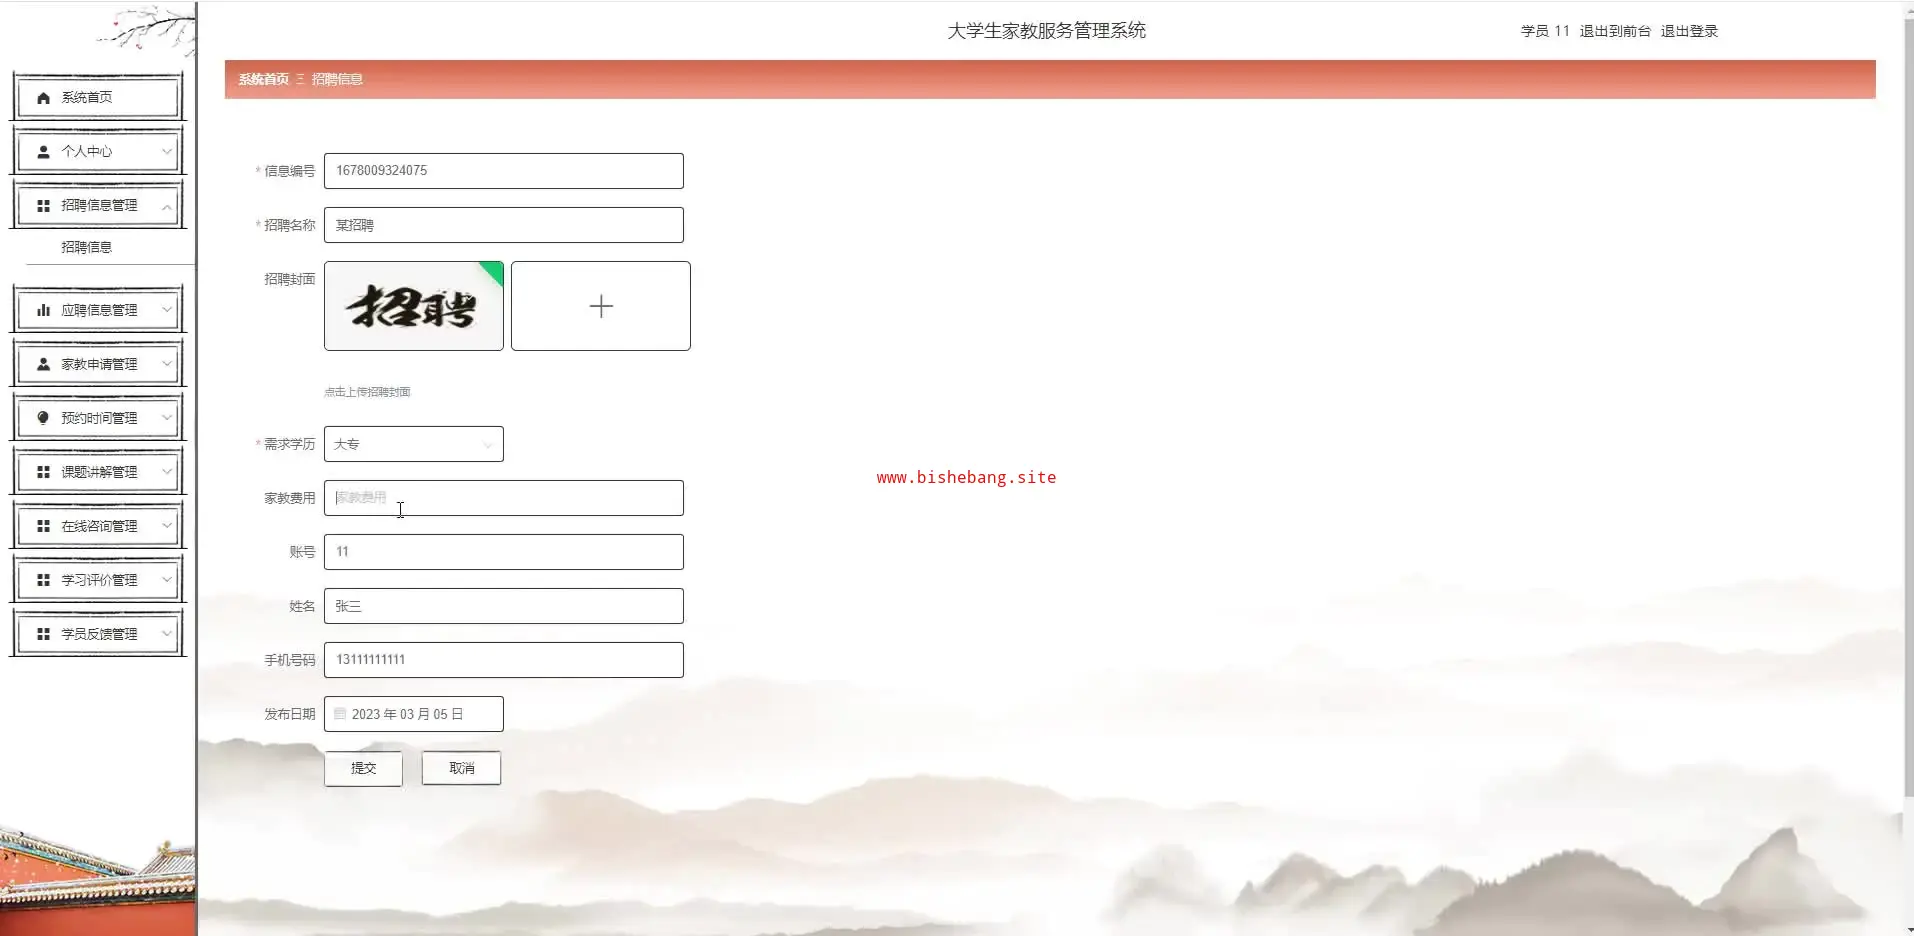
Task: Click the bulb icon beside 预约时间管理
Action: click(43, 419)
